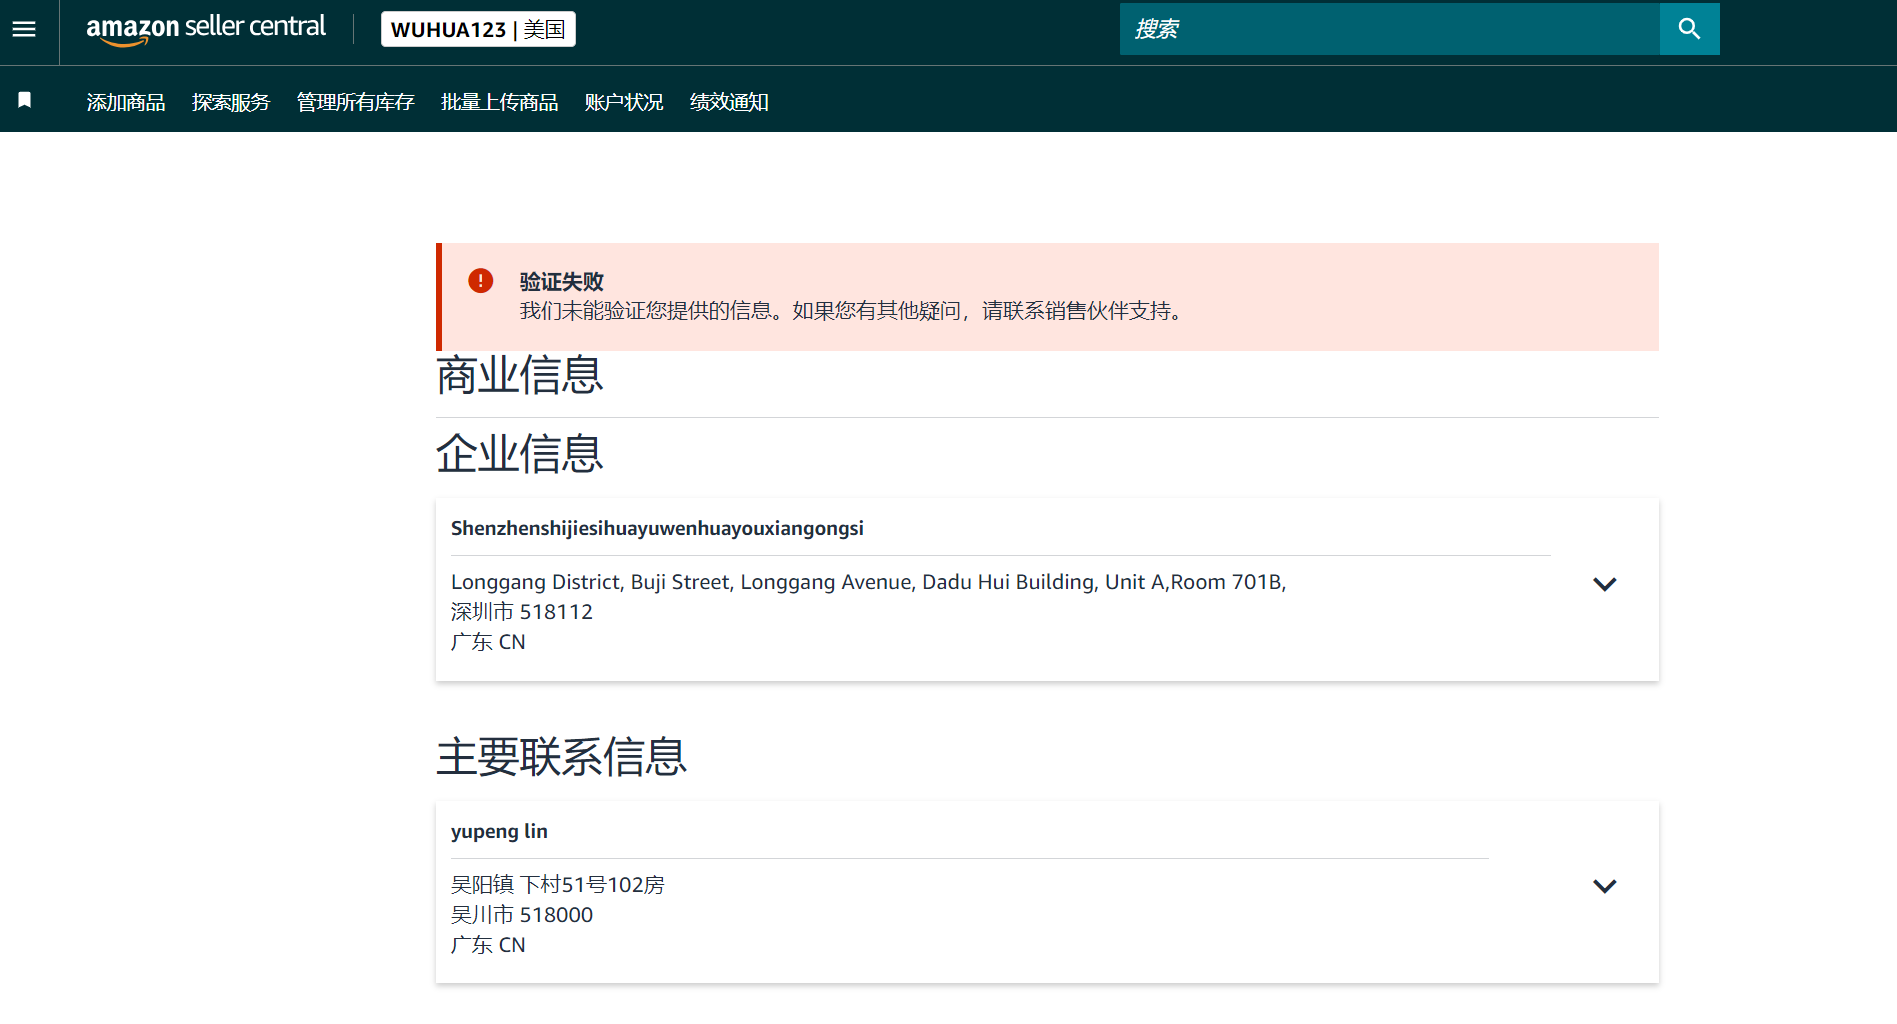The height and width of the screenshot is (1024, 1897).
Task: Open 账户状况 page
Action: (x=624, y=102)
